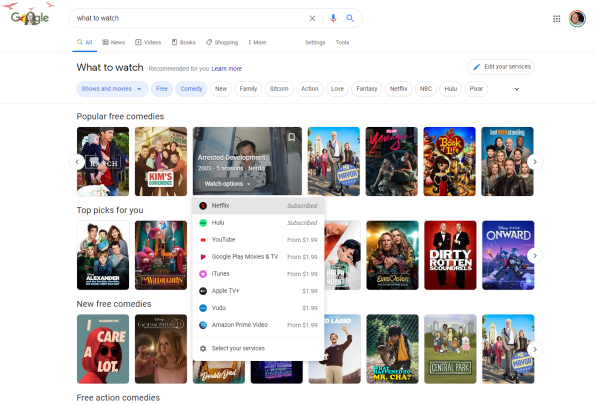Choose Select your services option
596x404 pixels.
tap(258, 349)
